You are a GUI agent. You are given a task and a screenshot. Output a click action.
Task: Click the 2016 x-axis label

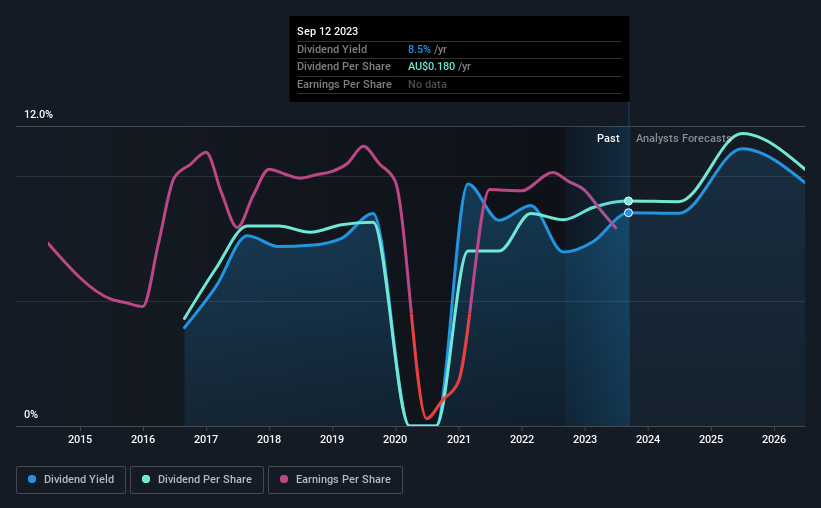(143, 439)
